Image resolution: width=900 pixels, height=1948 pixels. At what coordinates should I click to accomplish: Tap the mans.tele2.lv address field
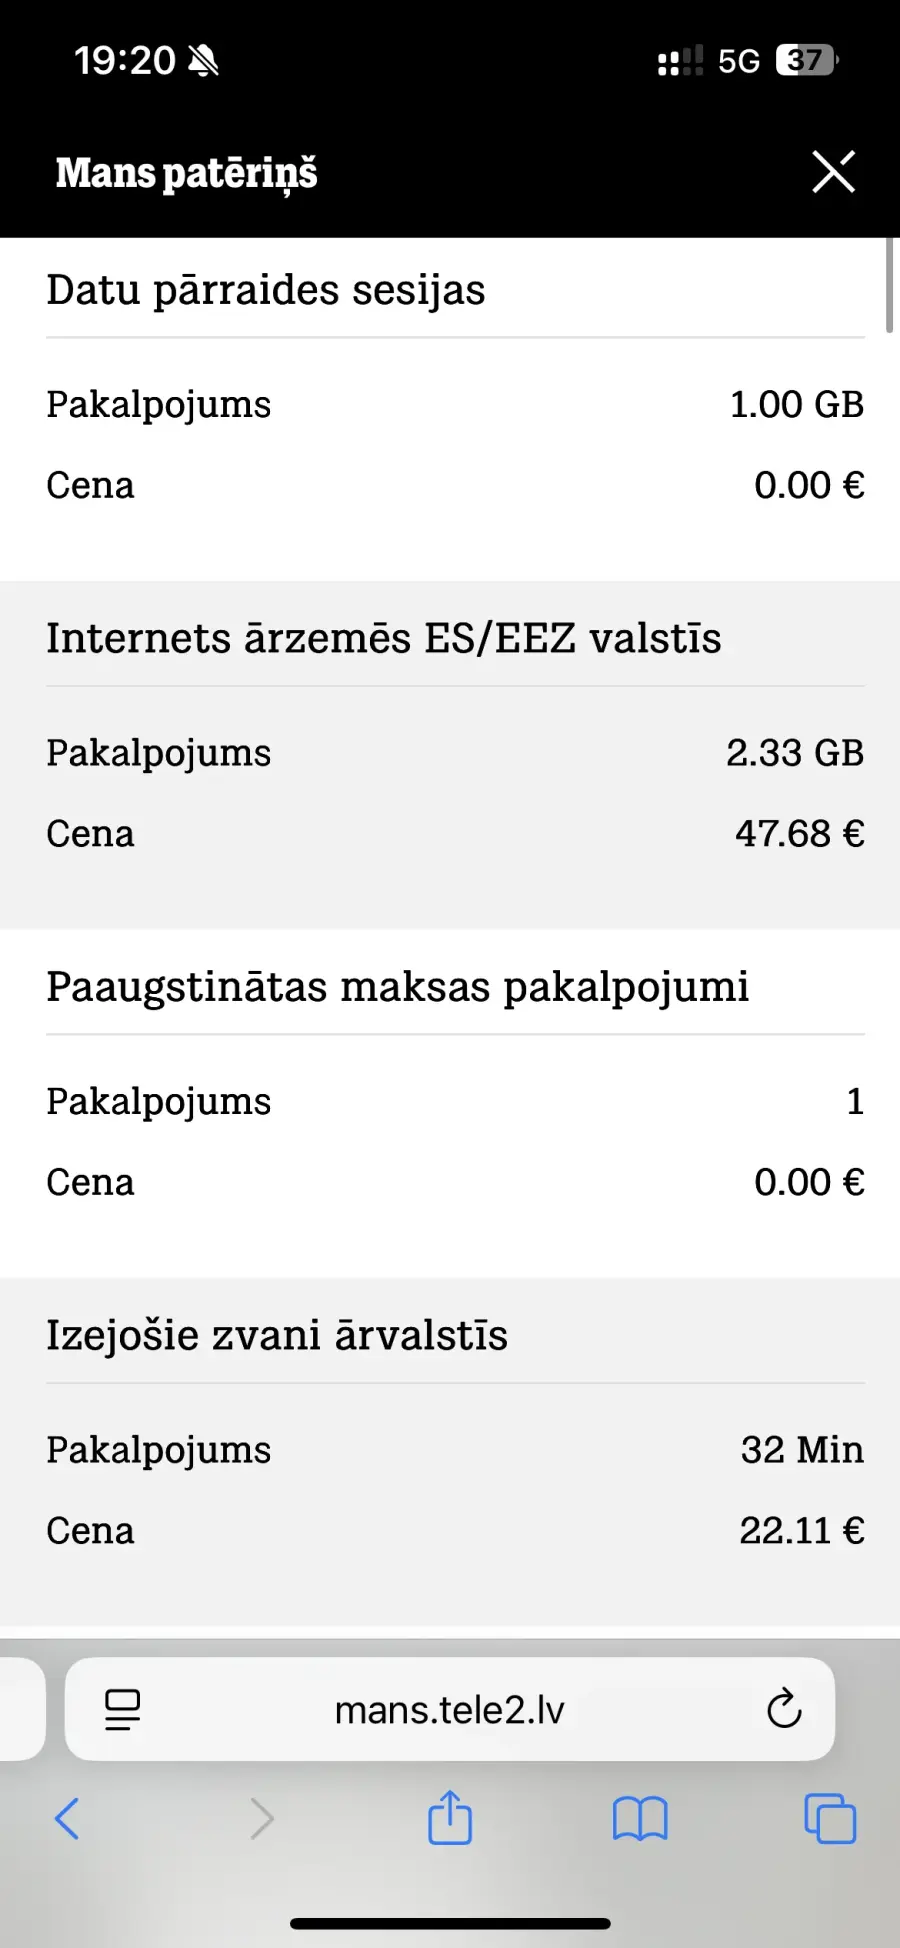pyautogui.click(x=450, y=1710)
